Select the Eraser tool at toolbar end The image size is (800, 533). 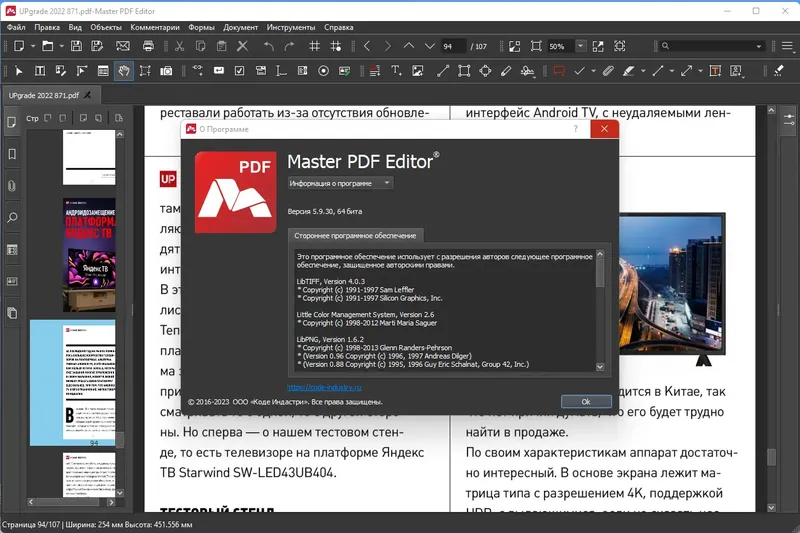click(779, 71)
